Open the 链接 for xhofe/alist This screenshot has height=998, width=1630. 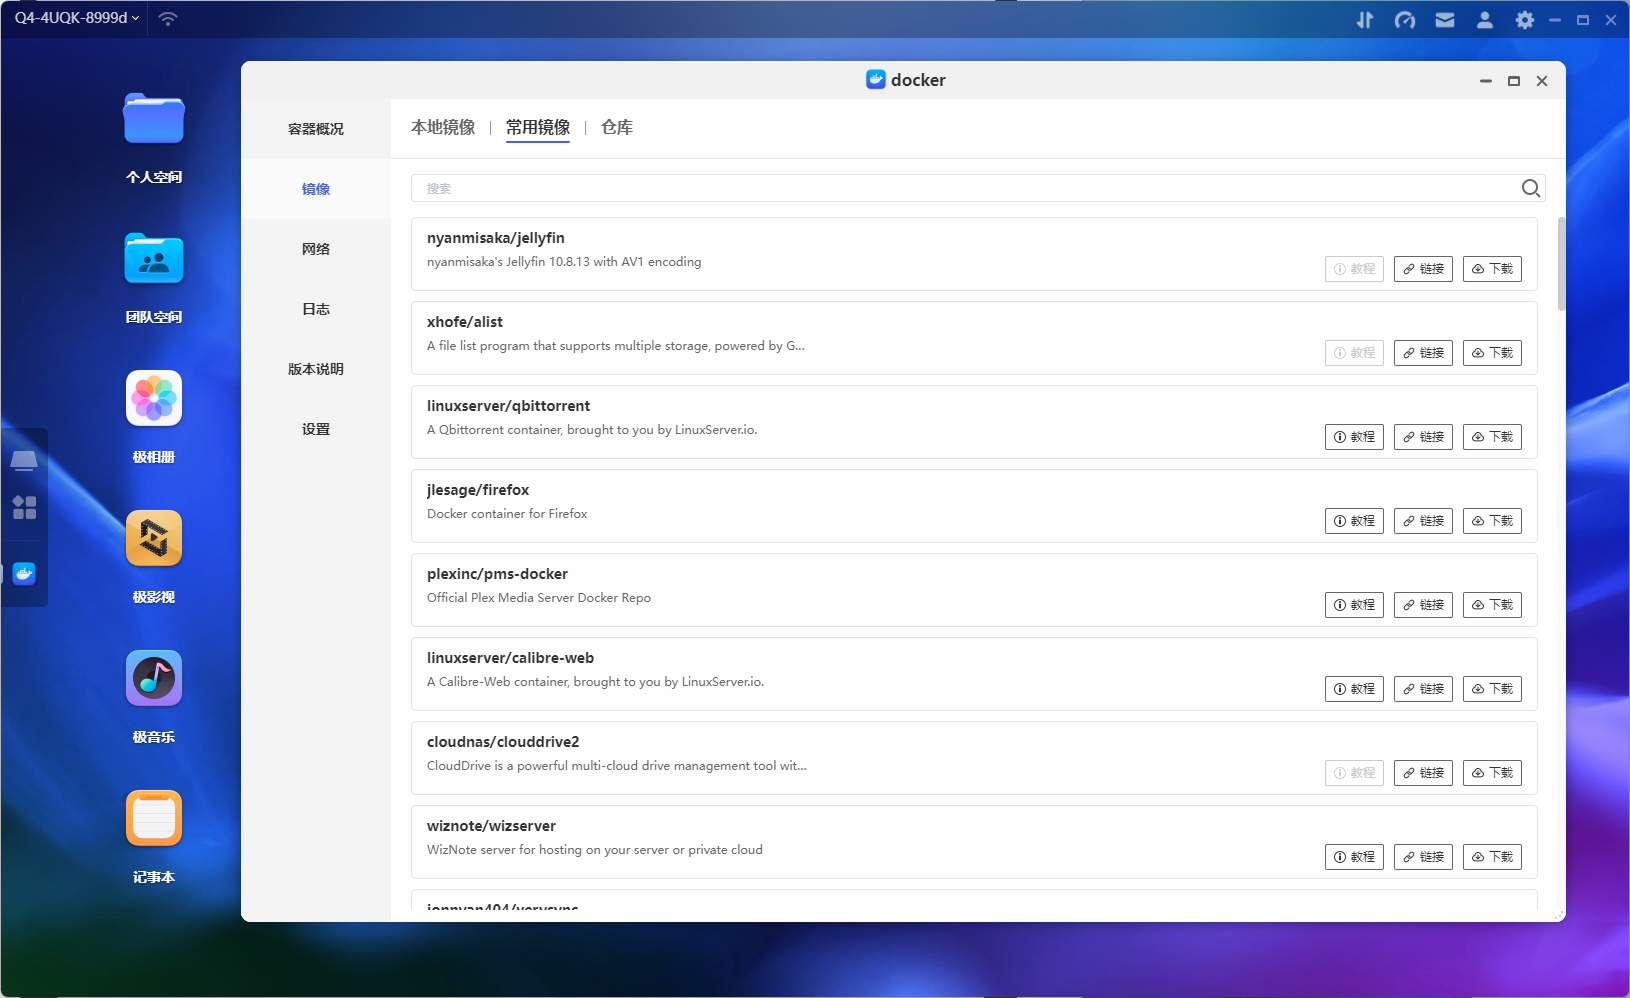pos(1423,353)
